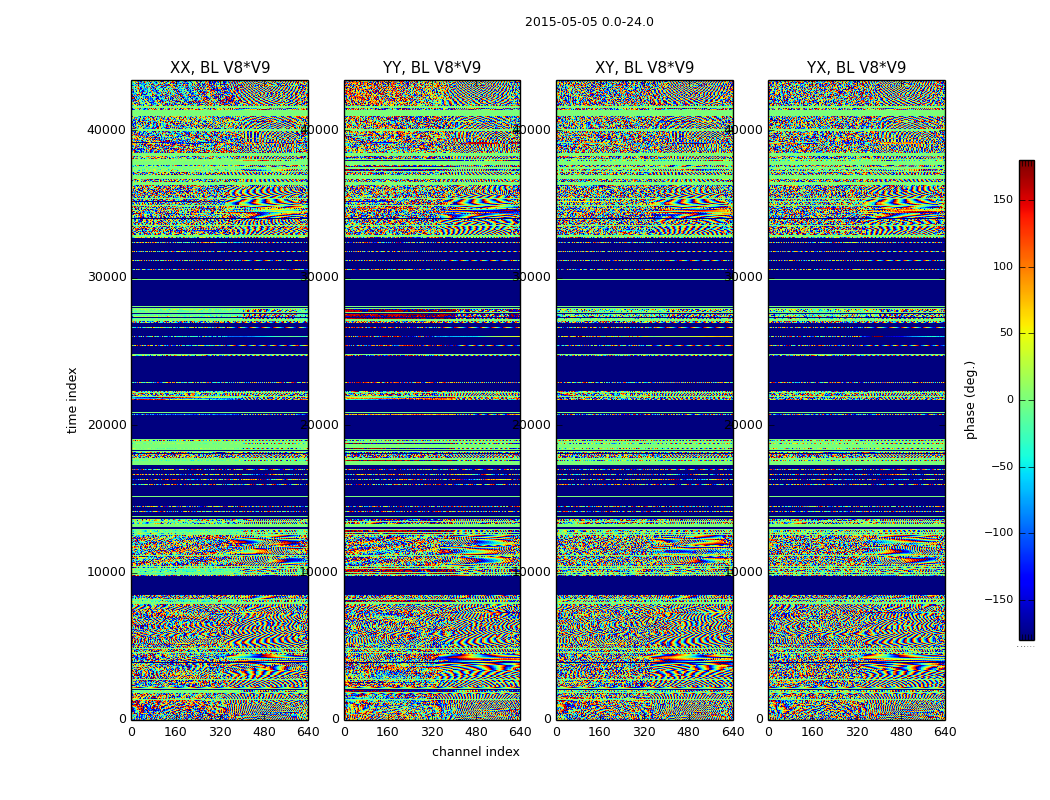
Task: Click the 20000 tick on XX plot's y-axis
Action: tap(106, 424)
